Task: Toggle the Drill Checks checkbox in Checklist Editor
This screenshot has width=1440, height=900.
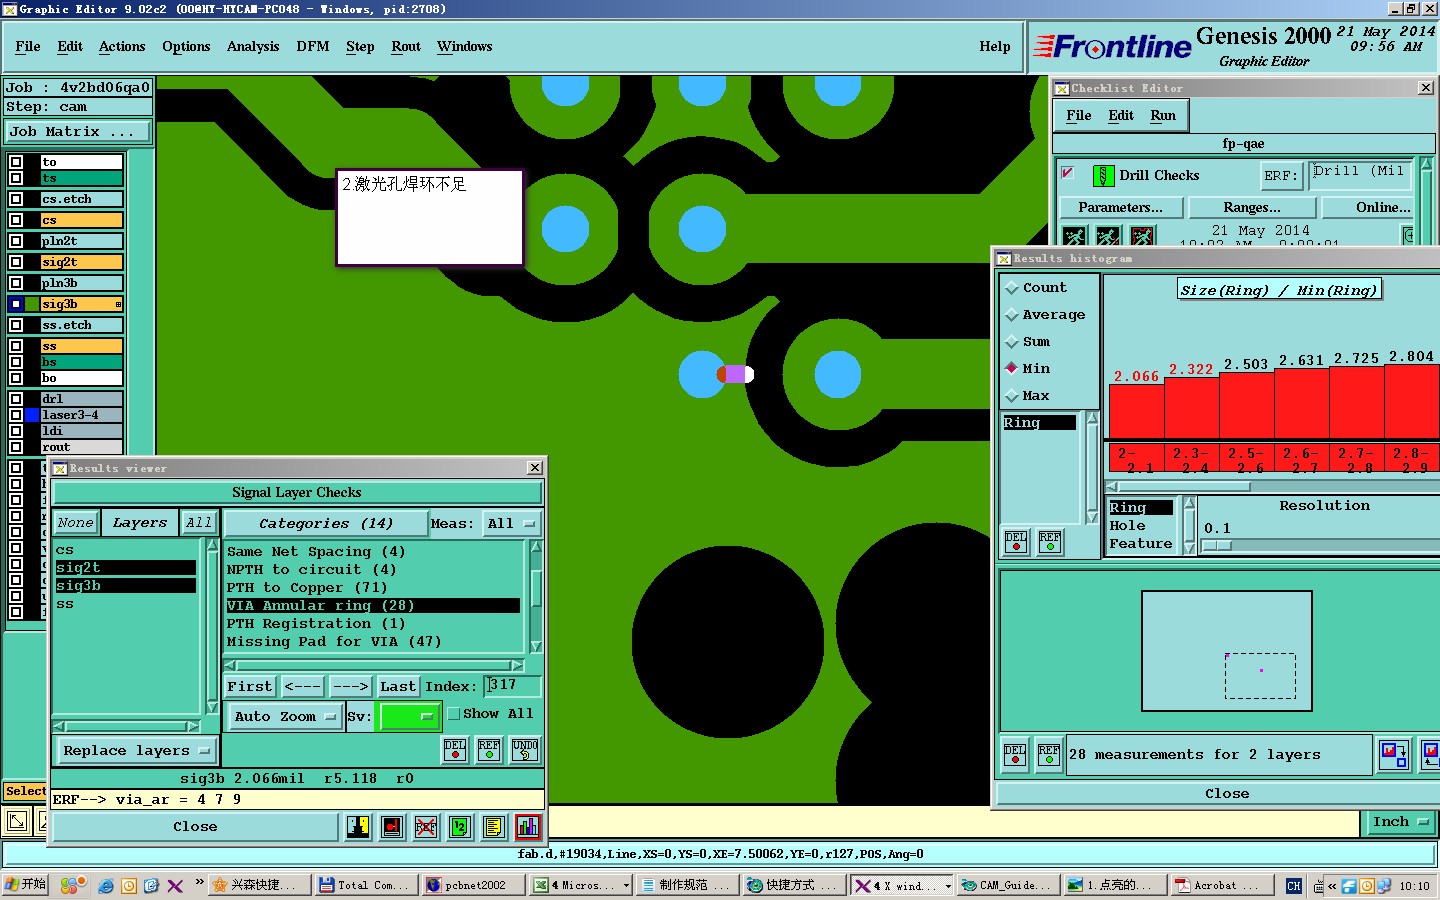Action: tap(1068, 173)
